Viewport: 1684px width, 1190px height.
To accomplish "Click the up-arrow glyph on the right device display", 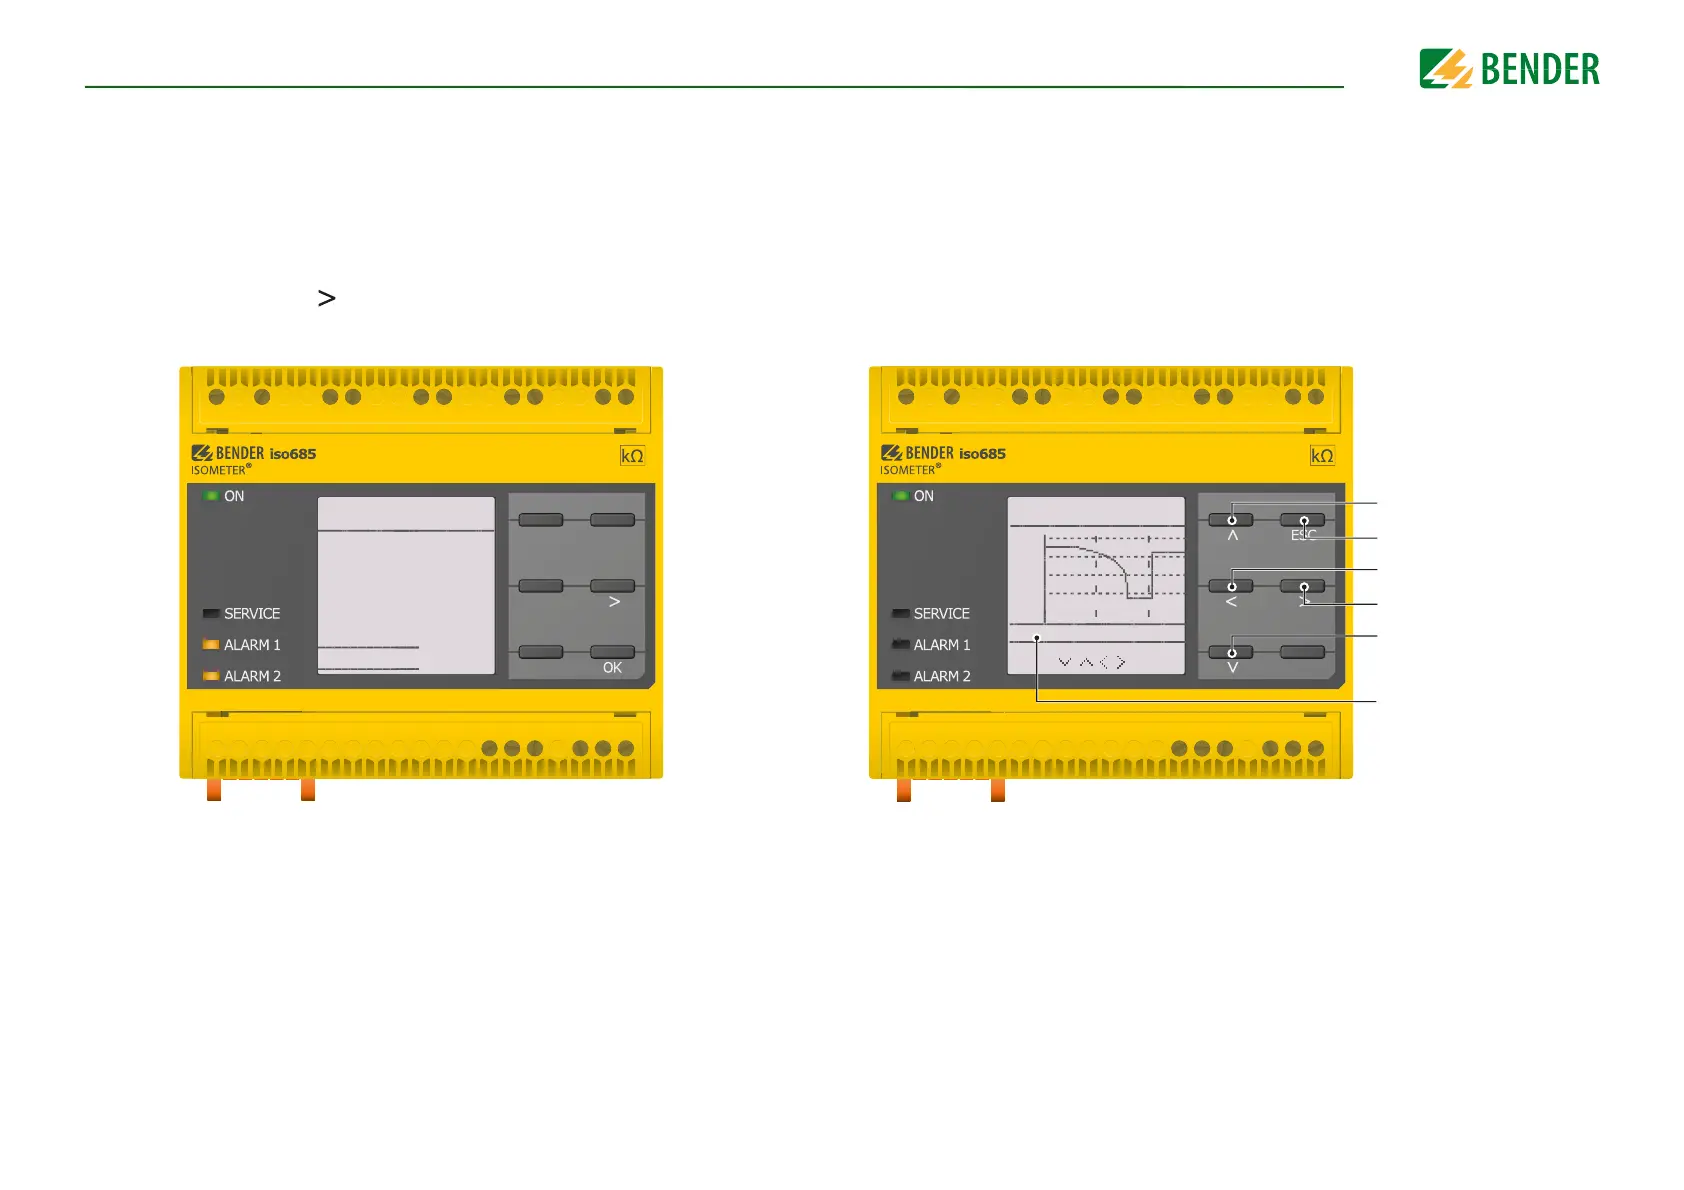I will pyautogui.click(x=1086, y=662).
